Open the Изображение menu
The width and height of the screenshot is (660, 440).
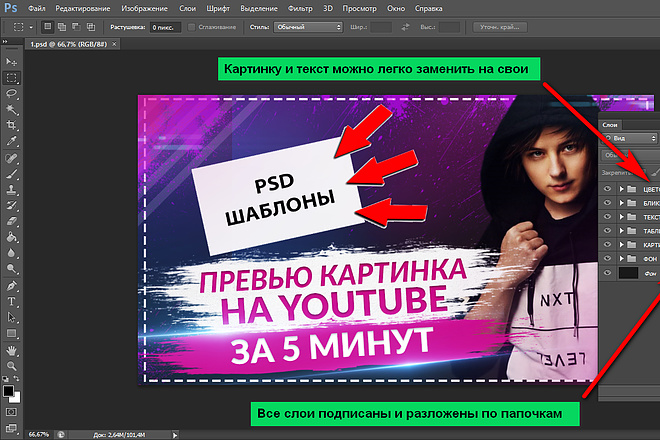pyautogui.click(x=144, y=8)
